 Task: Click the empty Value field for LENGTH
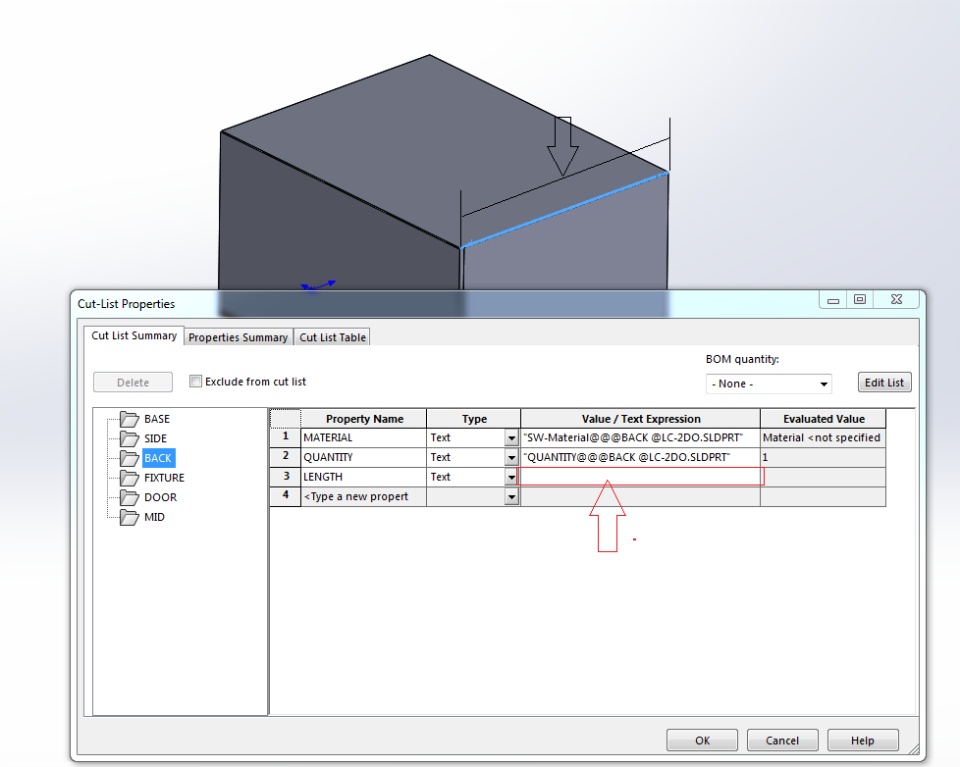(640, 477)
